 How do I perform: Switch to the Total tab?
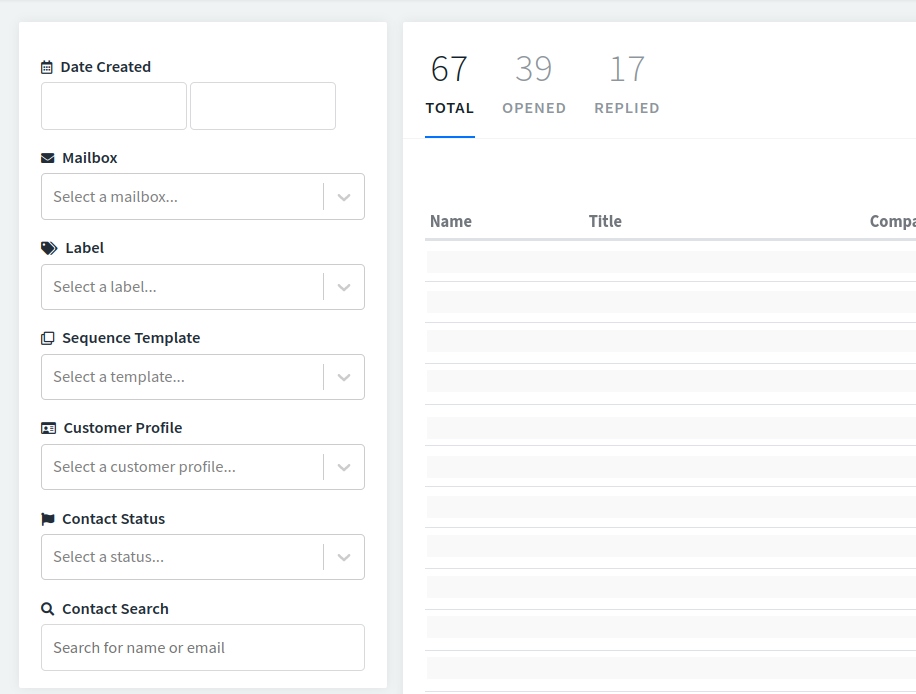coord(450,85)
